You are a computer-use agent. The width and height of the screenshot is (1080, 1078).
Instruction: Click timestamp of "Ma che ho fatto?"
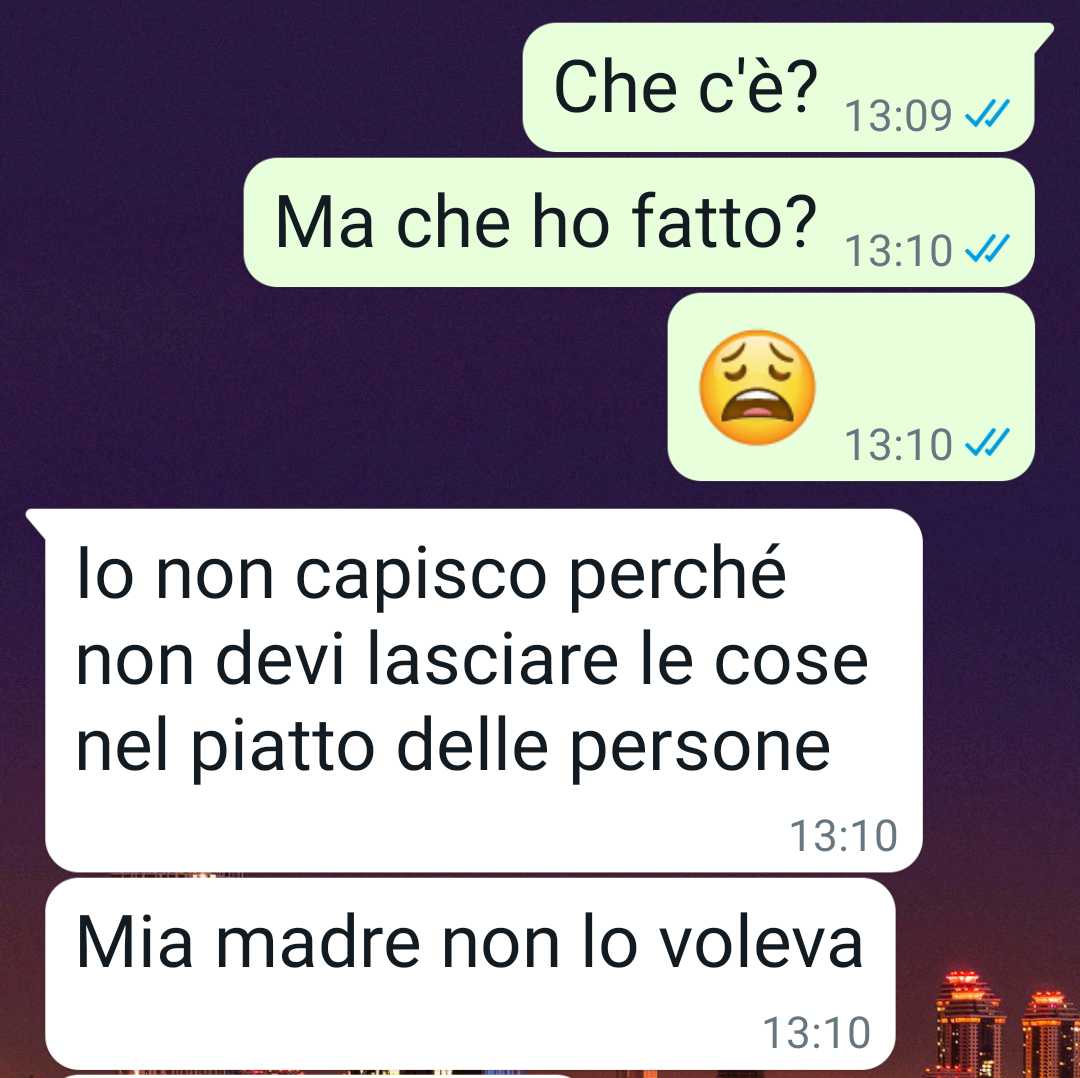899,250
